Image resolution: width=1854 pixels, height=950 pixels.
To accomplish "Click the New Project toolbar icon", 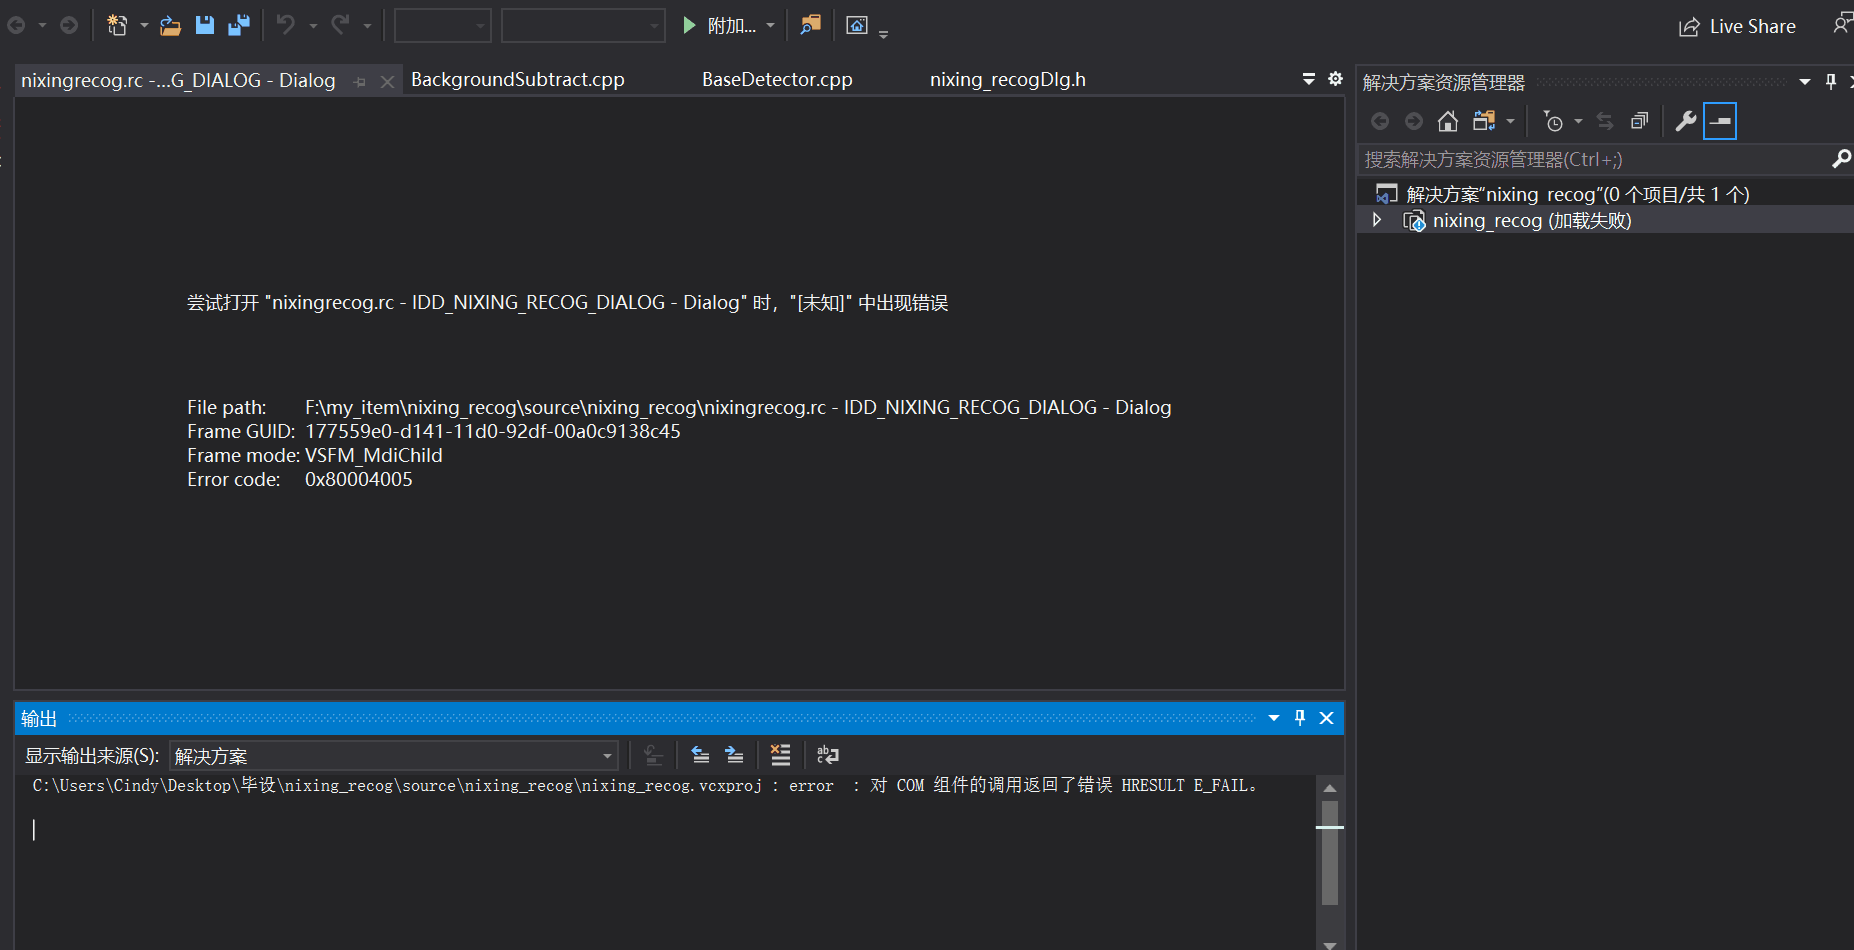I will 118,25.
